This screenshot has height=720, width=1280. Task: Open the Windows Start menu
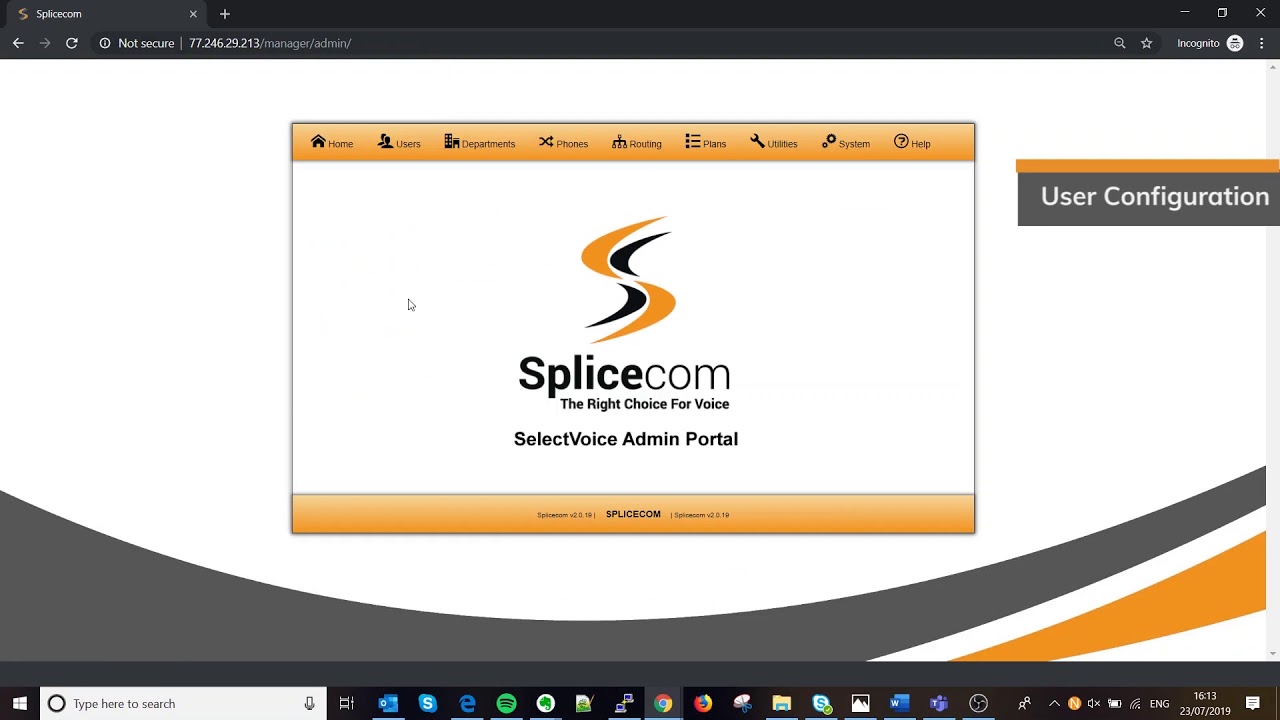coord(20,703)
